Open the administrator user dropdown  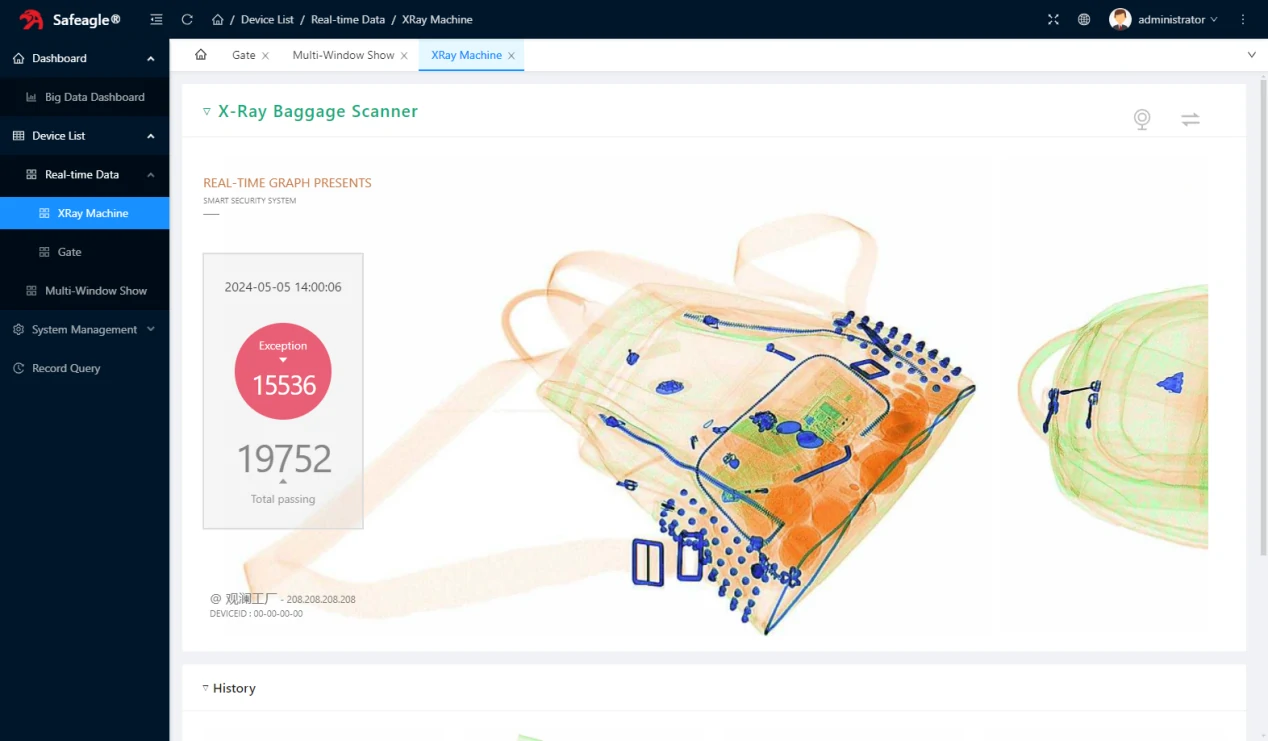(x=1164, y=19)
